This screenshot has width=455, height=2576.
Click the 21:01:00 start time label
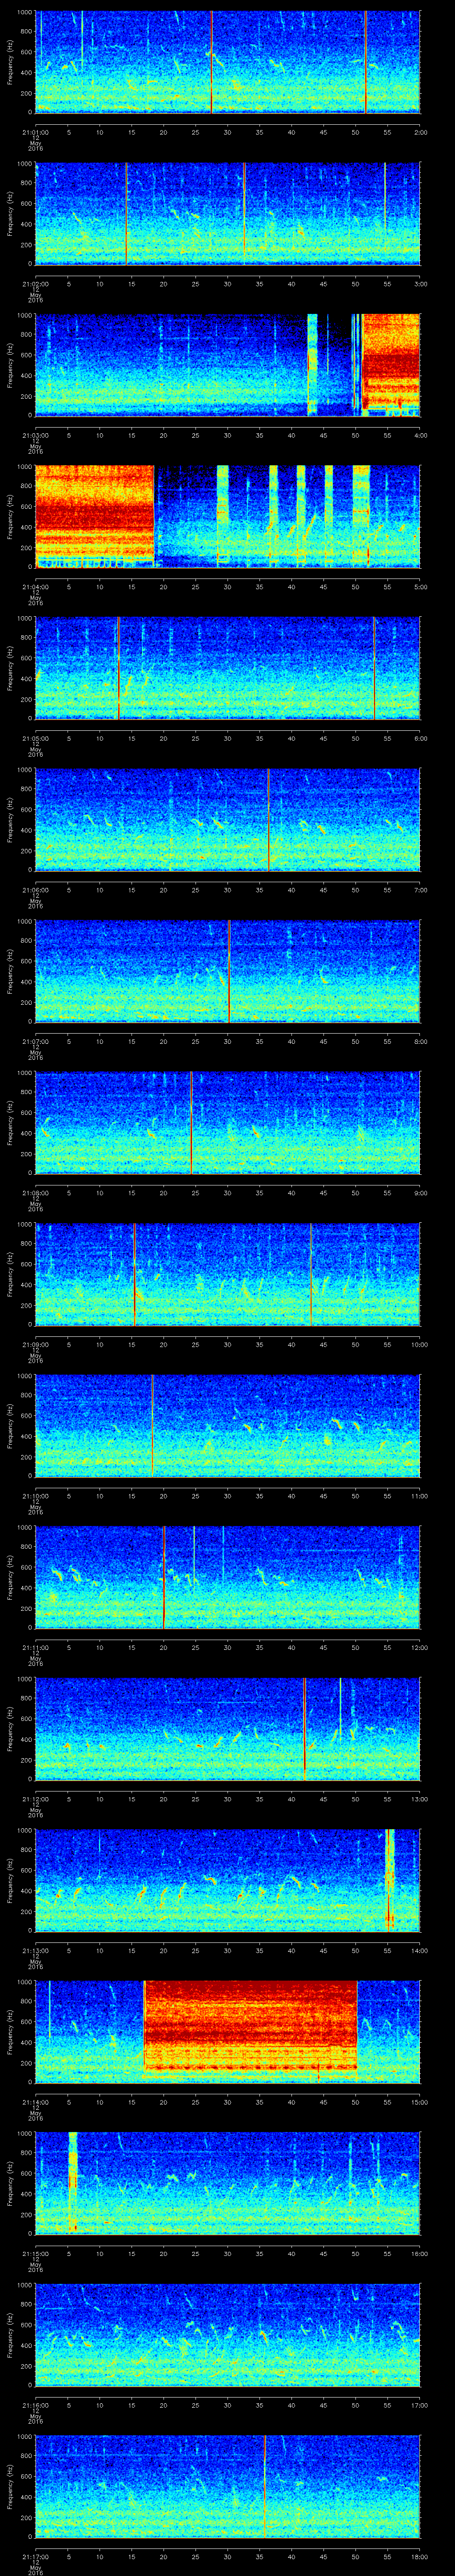(x=35, y=131)
